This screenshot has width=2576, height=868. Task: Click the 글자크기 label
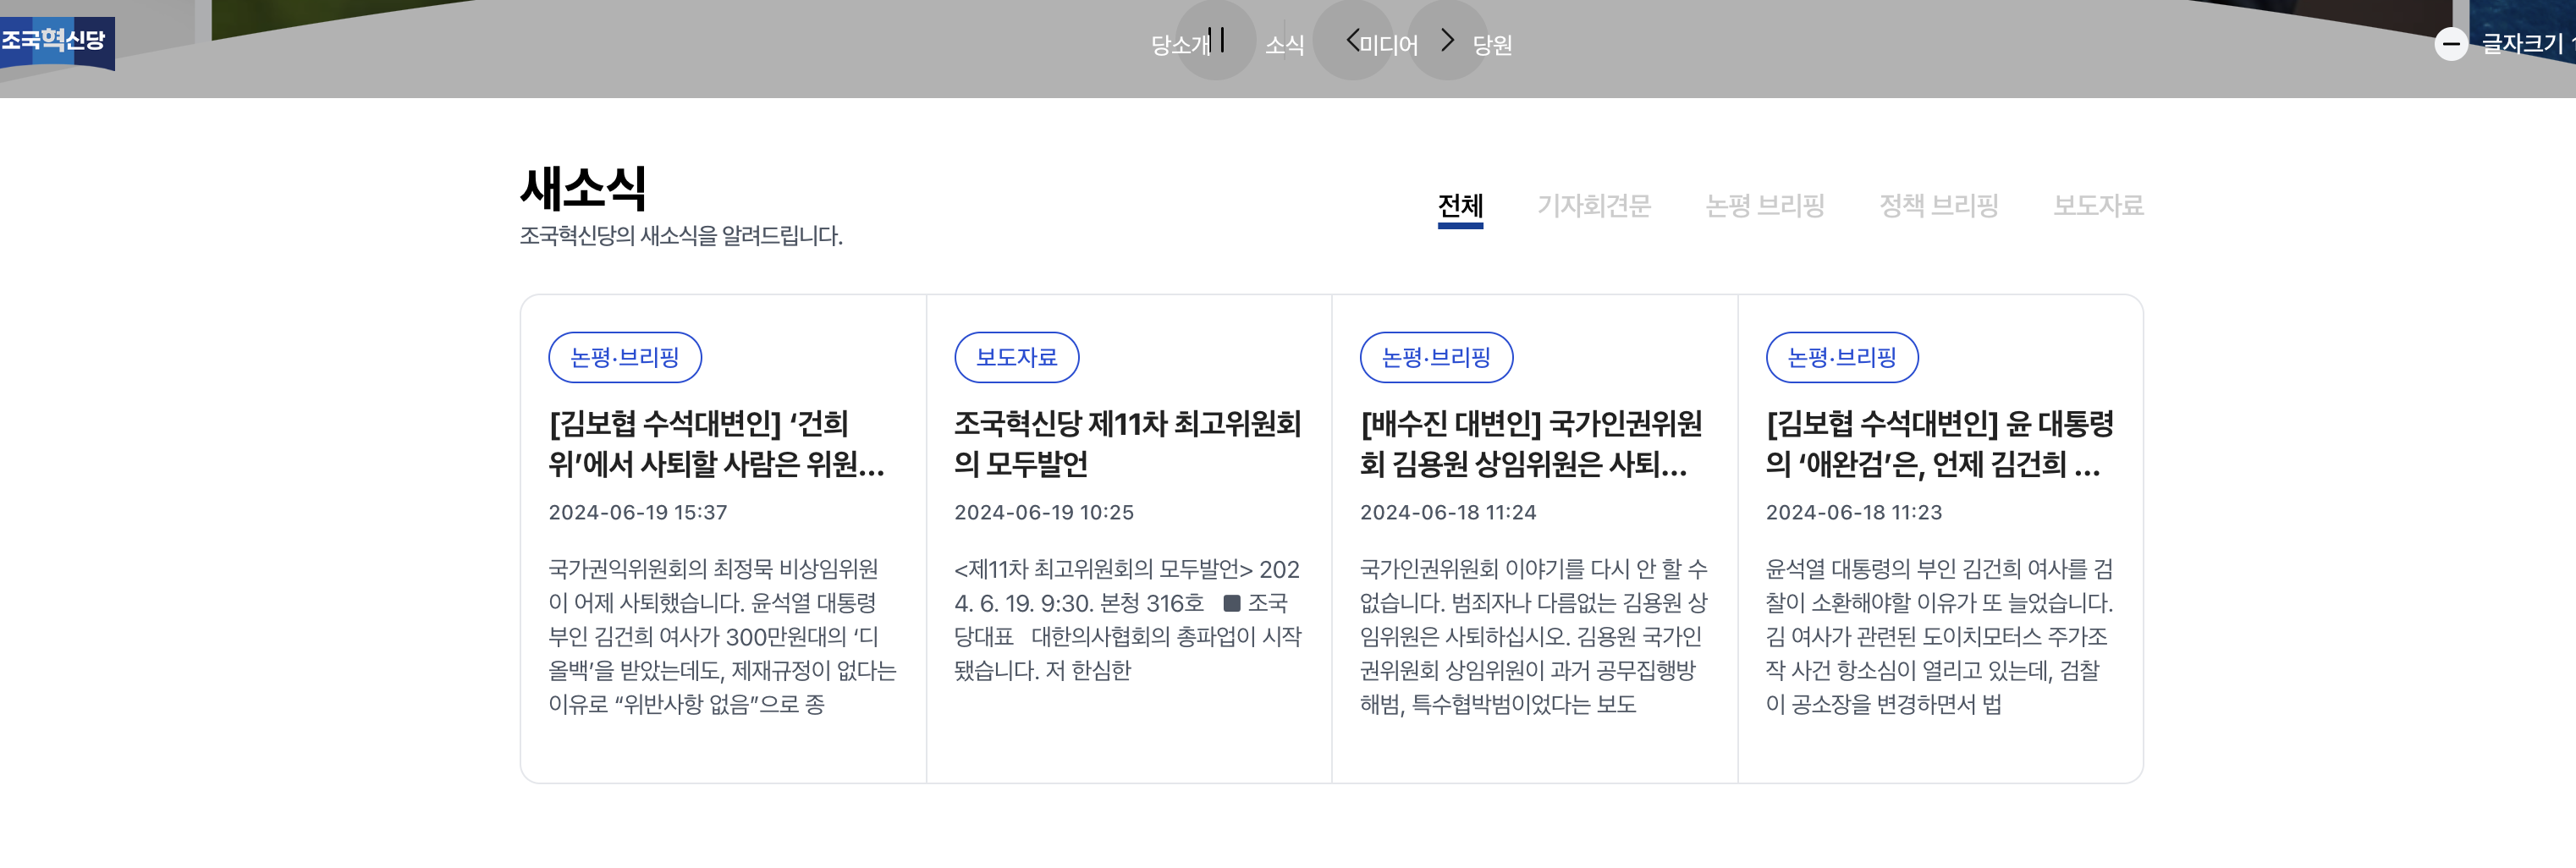coord(2522,44)
